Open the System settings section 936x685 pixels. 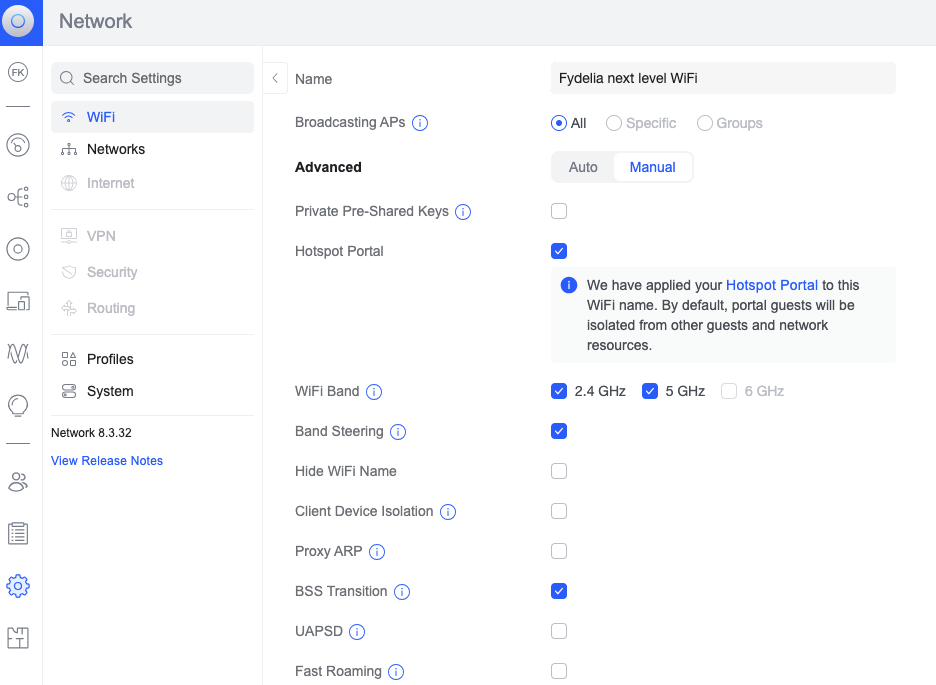tap(152, 391)
